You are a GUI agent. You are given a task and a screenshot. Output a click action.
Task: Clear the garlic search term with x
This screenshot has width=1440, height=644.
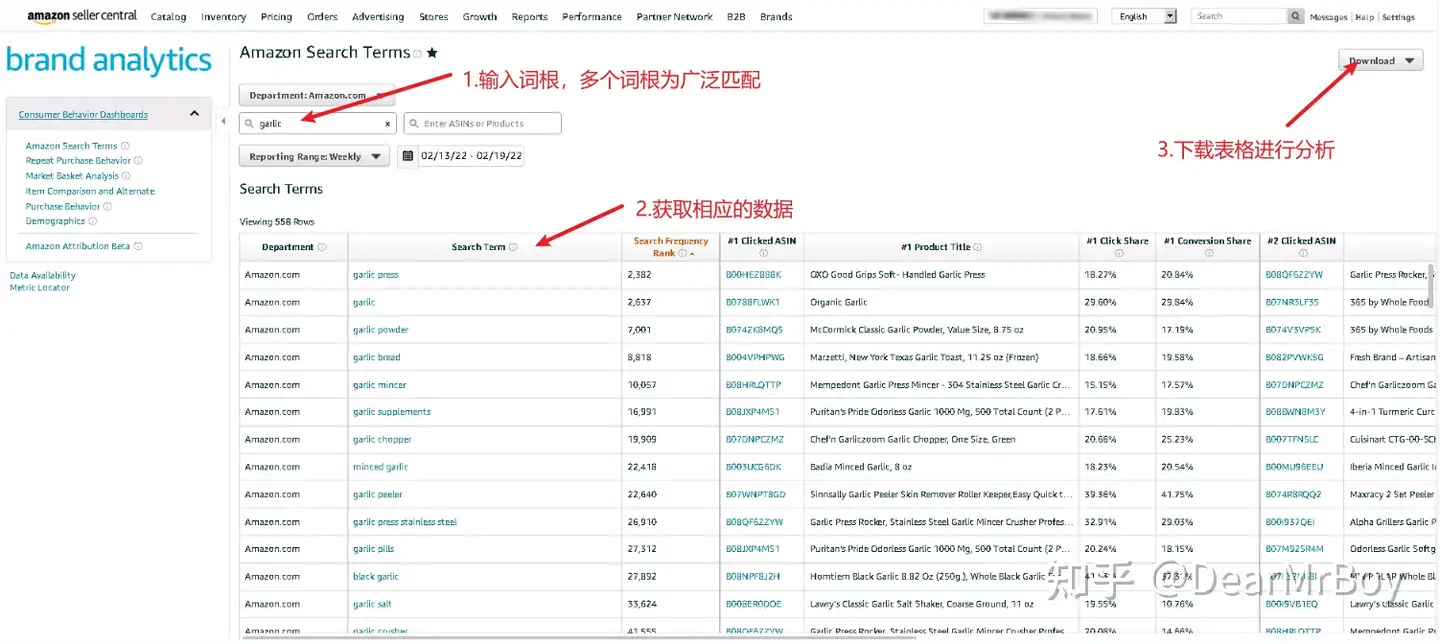pos(388,124)
